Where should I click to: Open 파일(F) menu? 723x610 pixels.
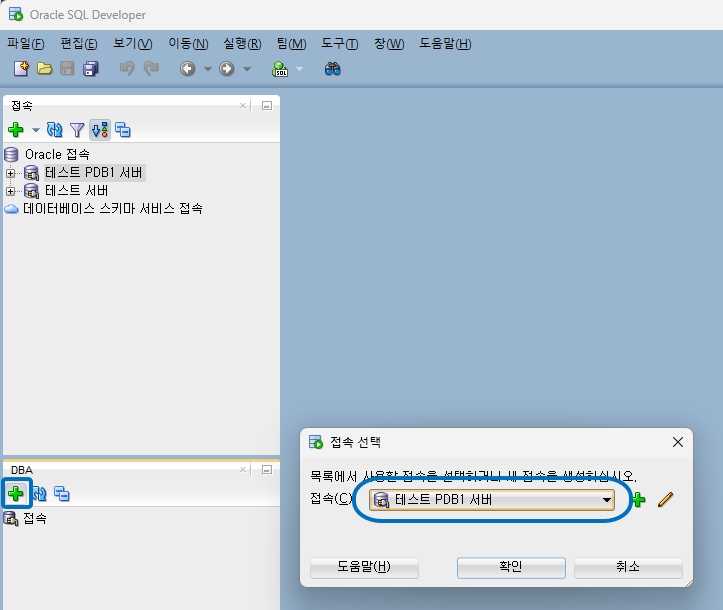pyautogui.click(x=26, y=43)
